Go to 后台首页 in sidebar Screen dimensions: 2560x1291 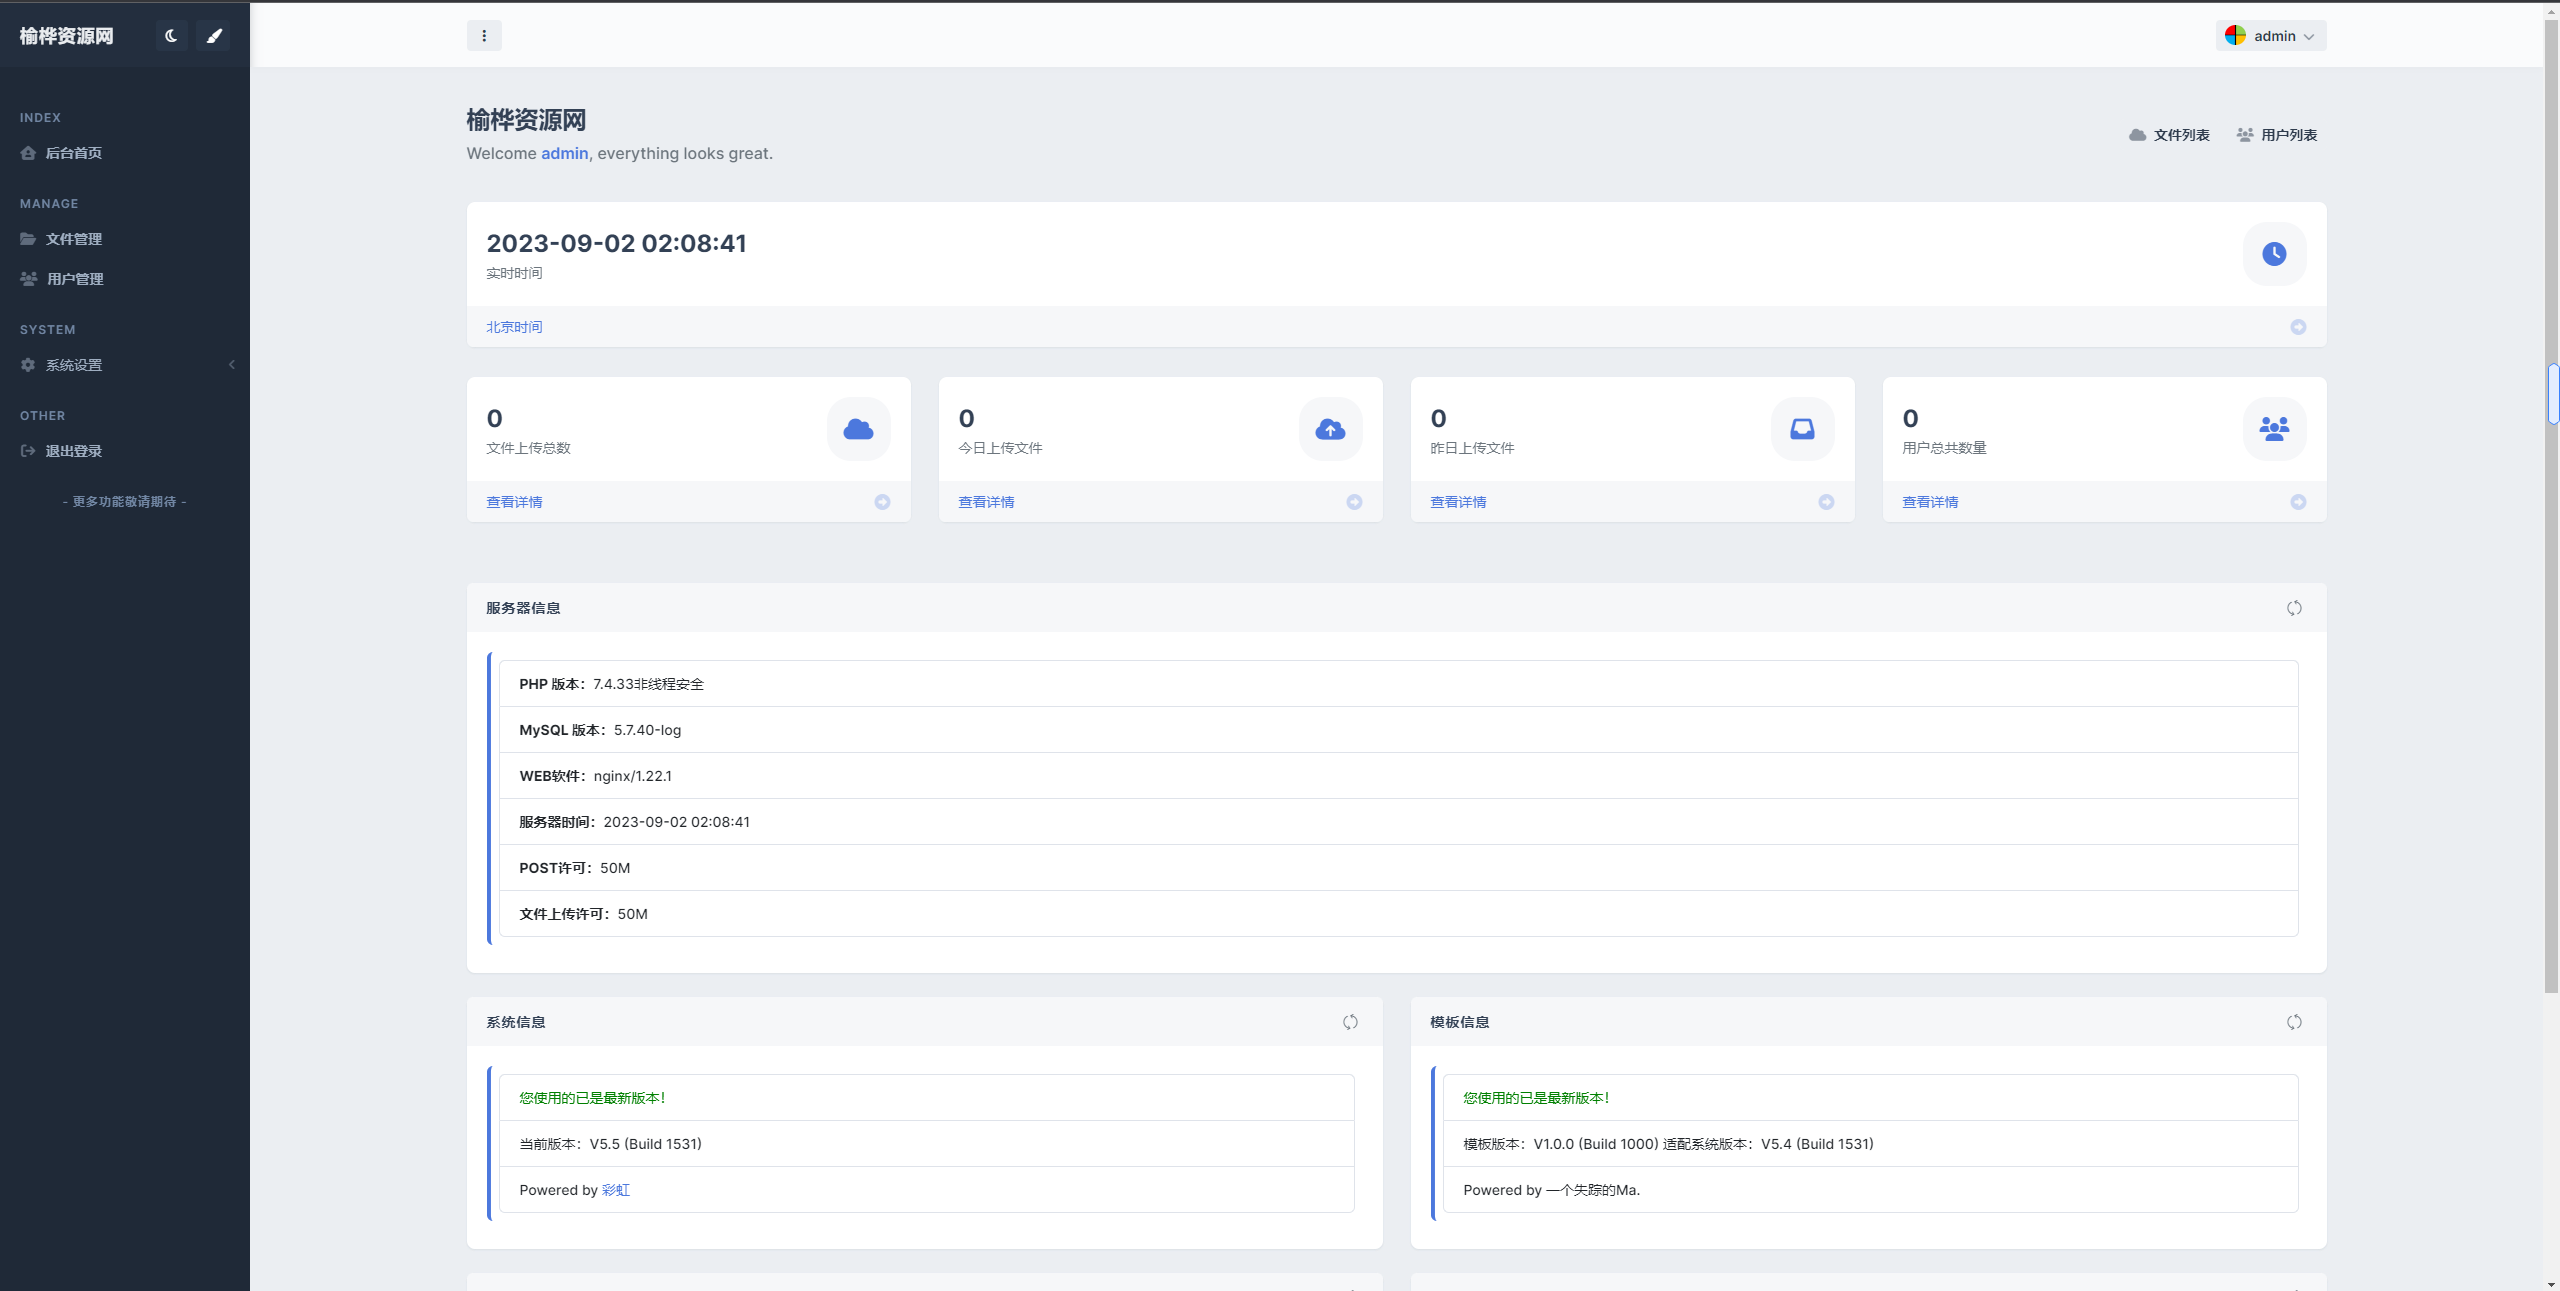(125, 153)
